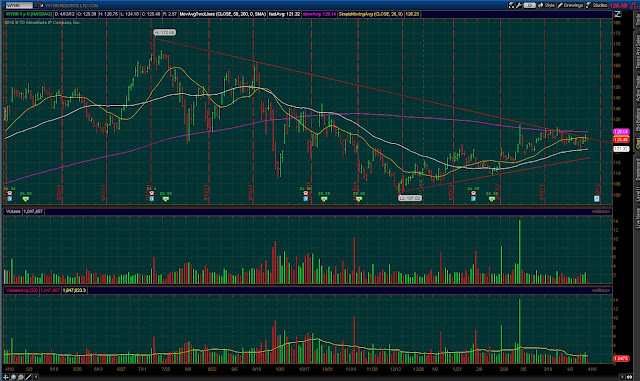Screen dimensions: 640x381
Task: Click the WYNN symbol input field
Action: pyautogui.click(x=19, y=5)
